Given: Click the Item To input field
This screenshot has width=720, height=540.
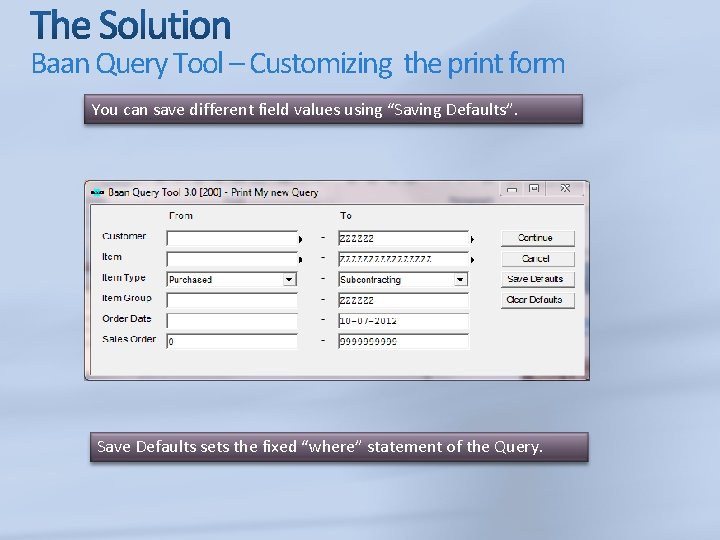Looking at the screenshot, I should click(x=404, y=259).
